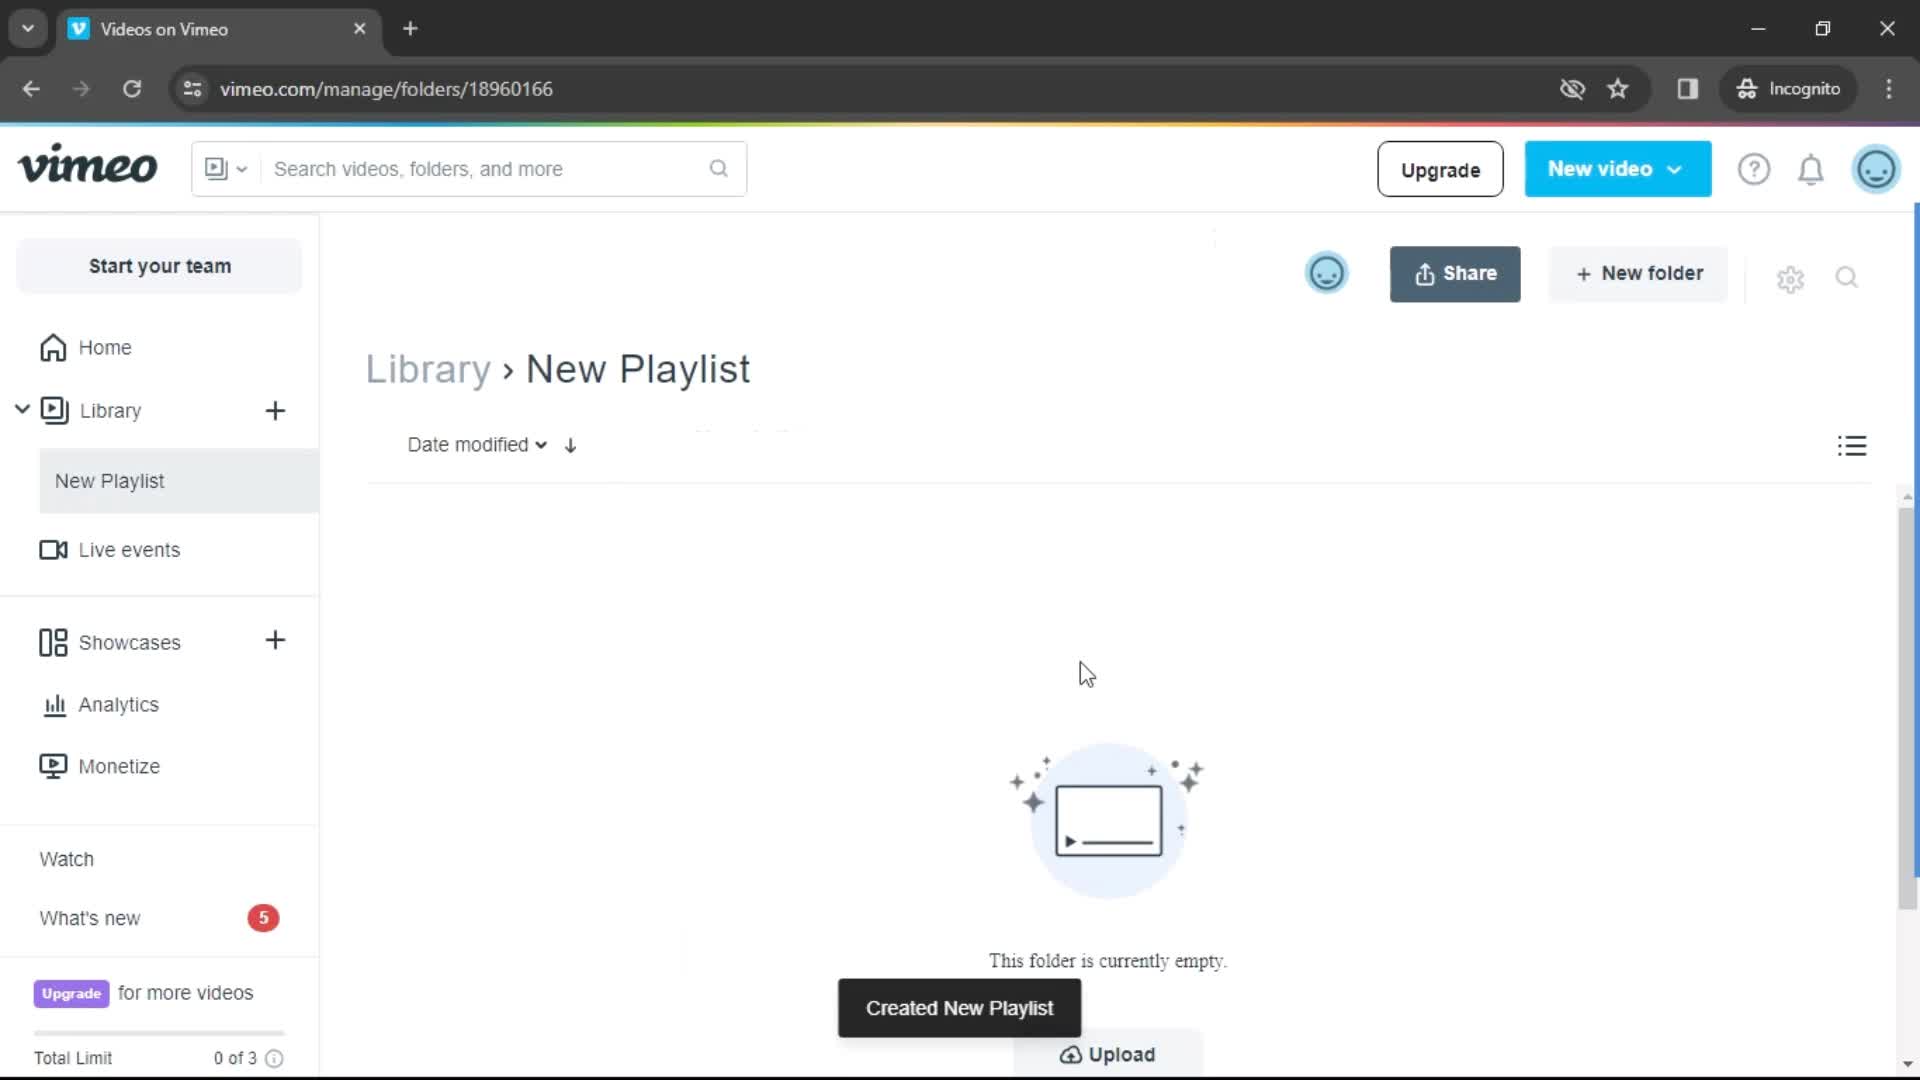Open notifications bell icon
This screenshot has height=1080, width=1920.
(1811, 170)
